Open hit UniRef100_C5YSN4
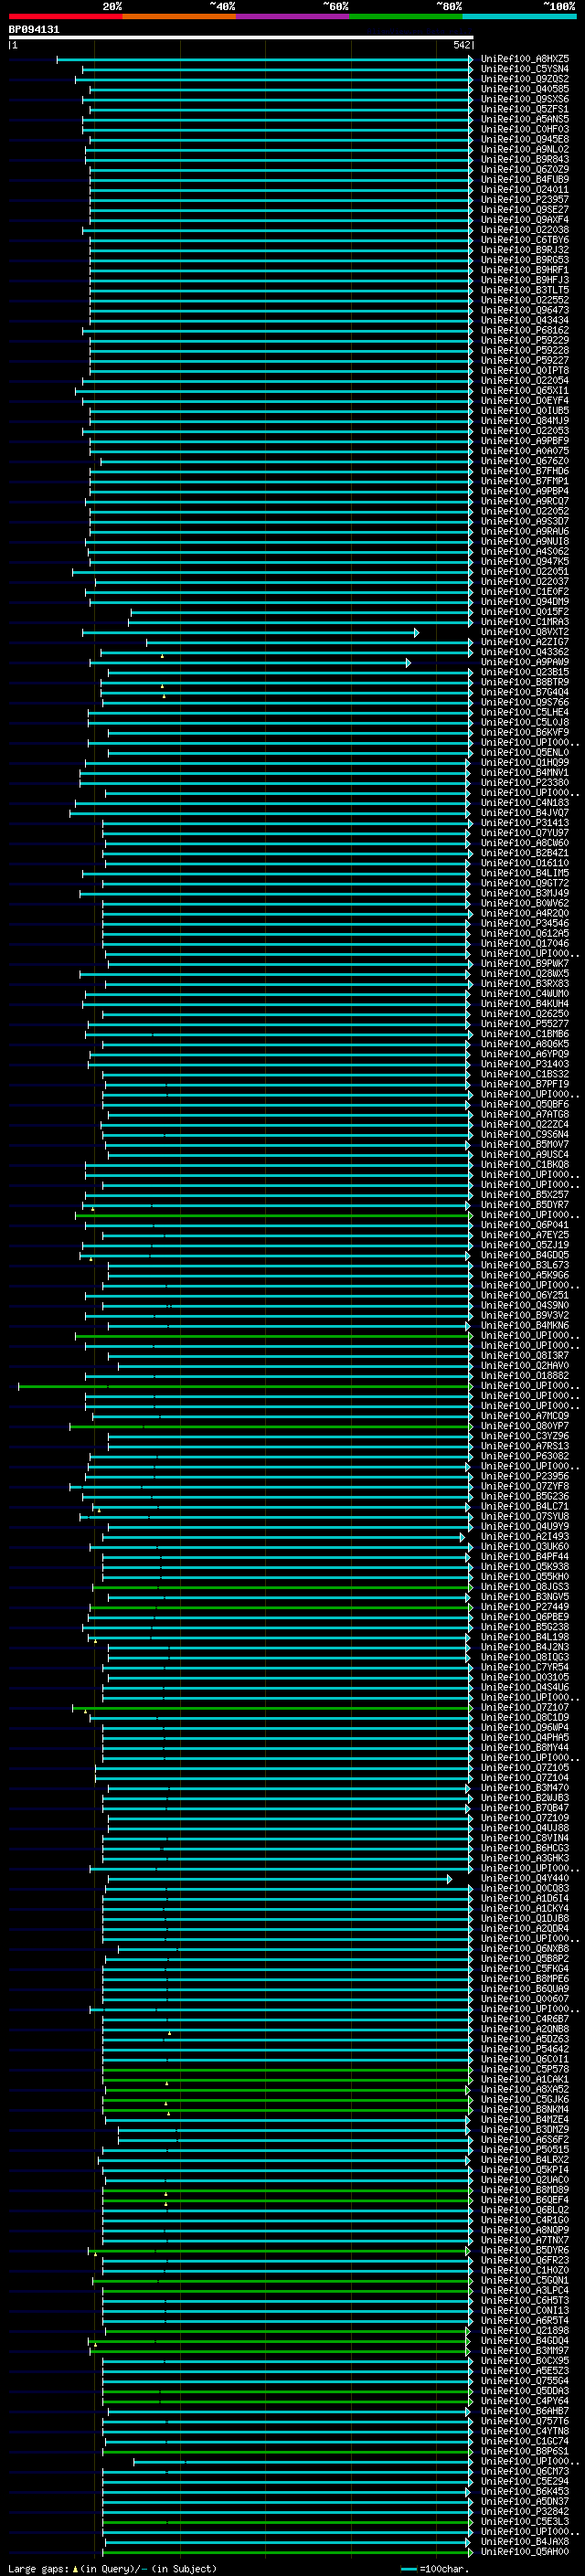This screenshot has width=585, height=2576. coord(525,69)
